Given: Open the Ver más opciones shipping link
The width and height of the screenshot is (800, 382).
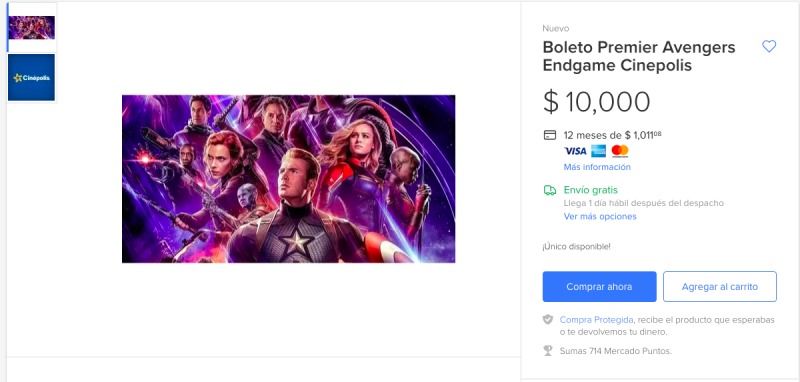Looking at the screenshot, I should tap(600, 216).
